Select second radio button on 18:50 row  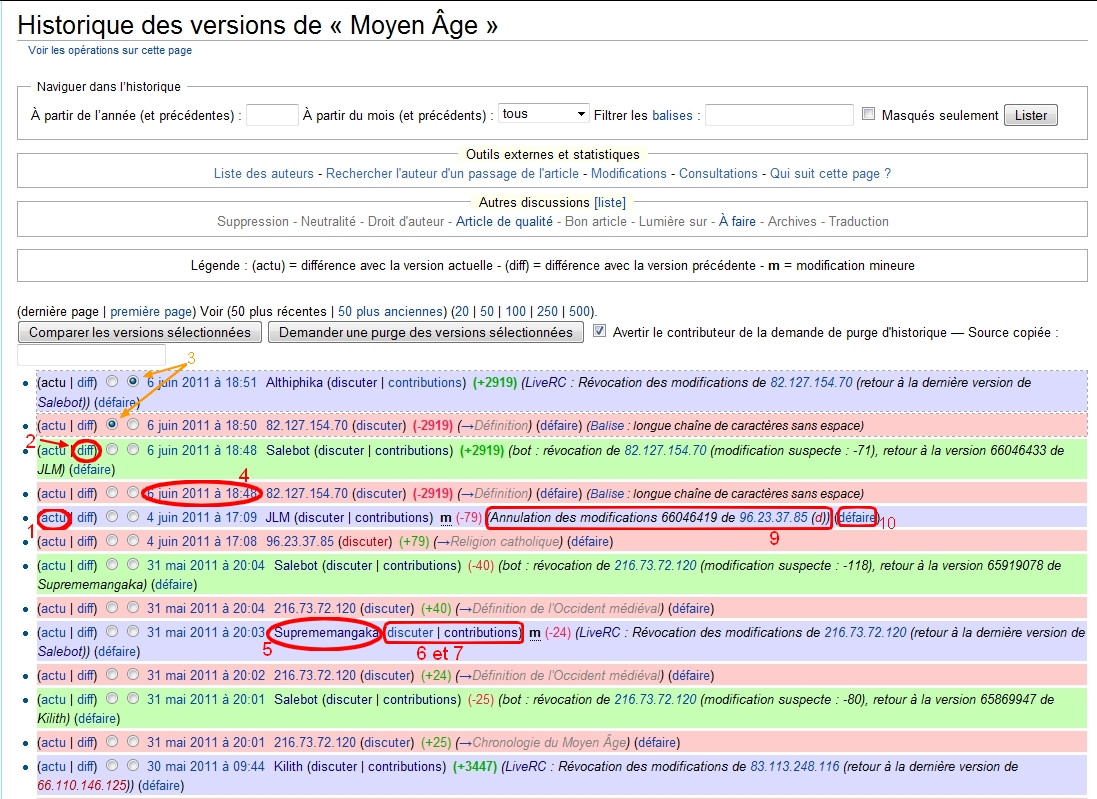click(133, 425)
